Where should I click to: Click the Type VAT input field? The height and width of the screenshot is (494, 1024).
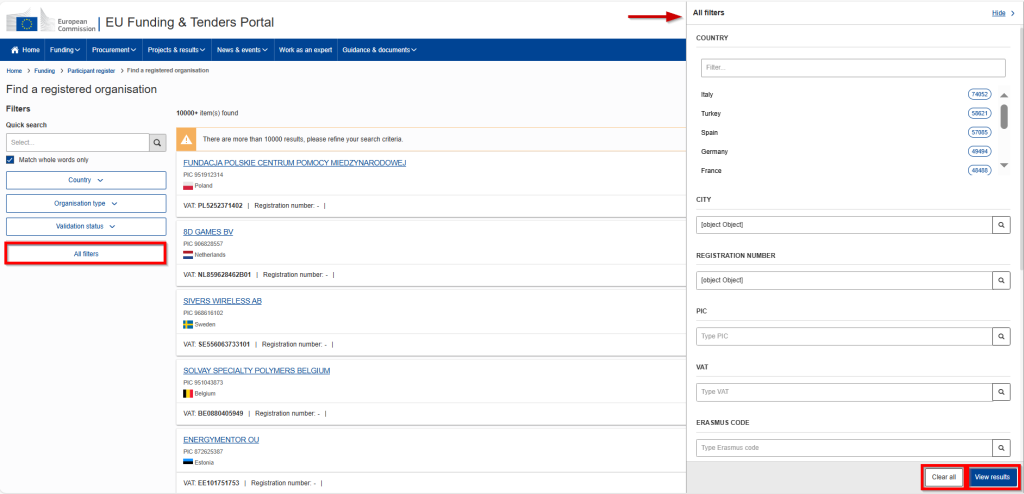[844, 392]
